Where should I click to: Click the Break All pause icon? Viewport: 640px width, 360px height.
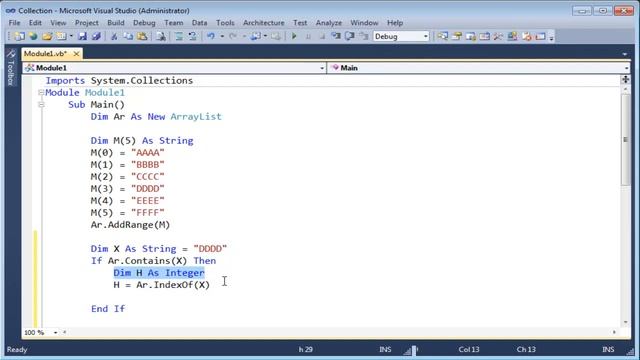308,36
